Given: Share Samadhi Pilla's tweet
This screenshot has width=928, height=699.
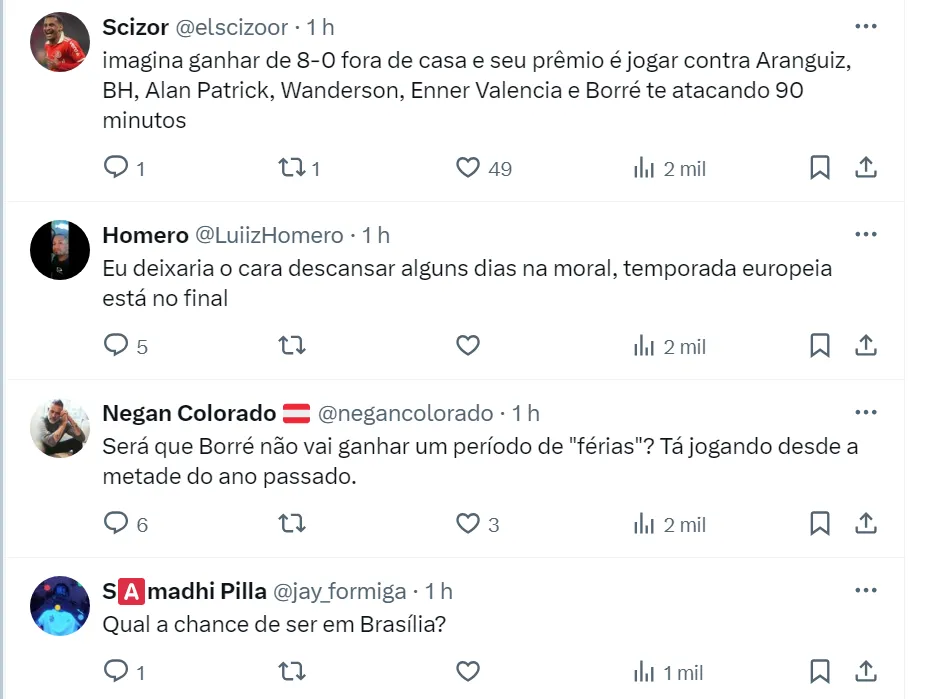Looking at the screenshot, I should coord(867,671).
